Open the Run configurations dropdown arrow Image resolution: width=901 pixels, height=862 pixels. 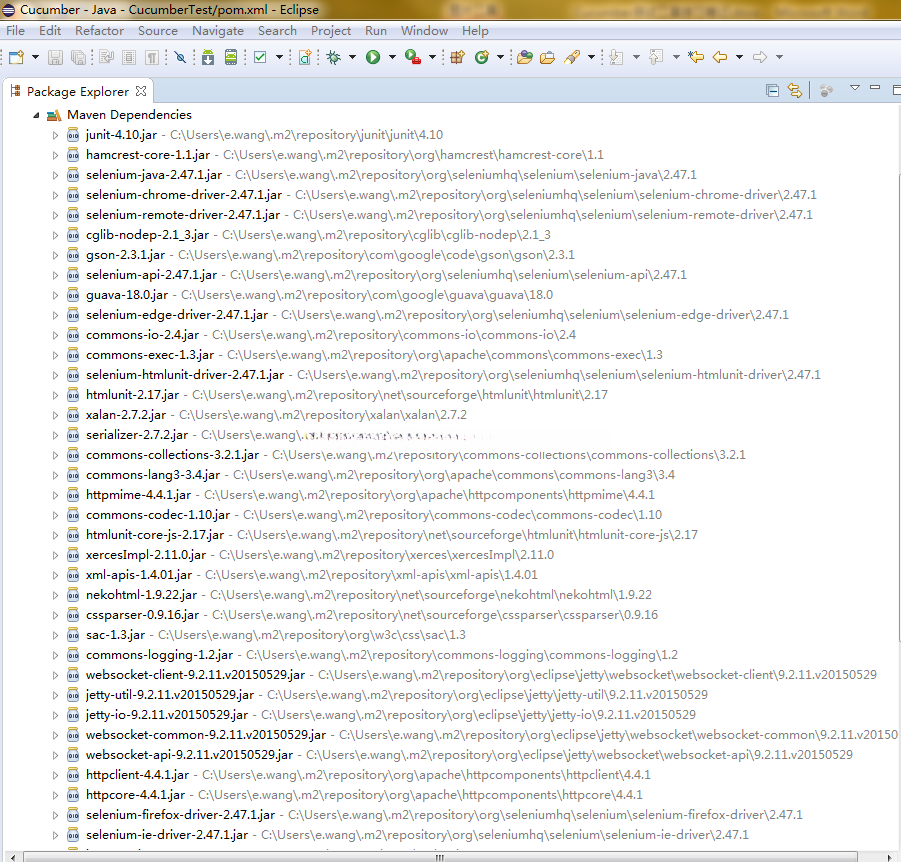pyautogui.click(x=392, y=57)
